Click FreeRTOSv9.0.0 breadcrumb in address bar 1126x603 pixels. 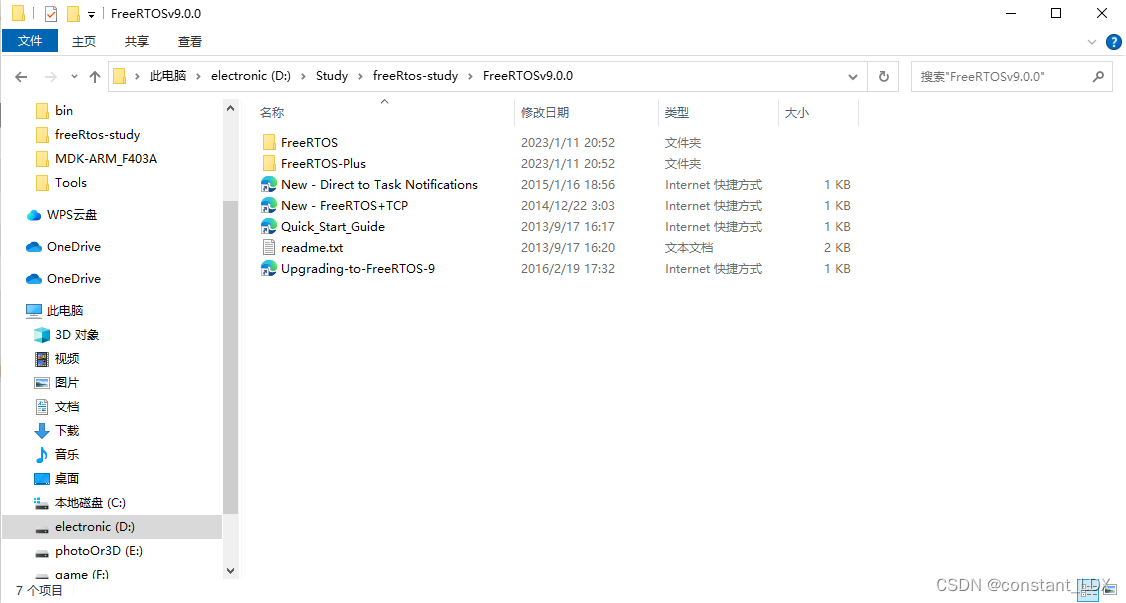click(x=528, y=75)
